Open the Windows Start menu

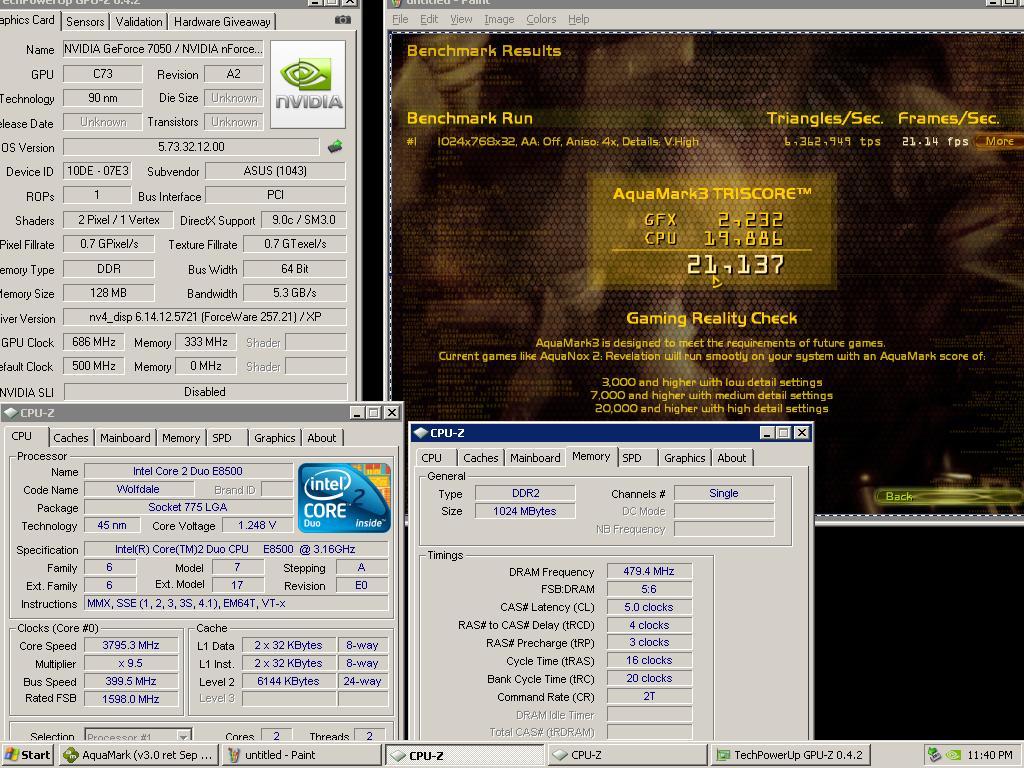click(27, 755)
